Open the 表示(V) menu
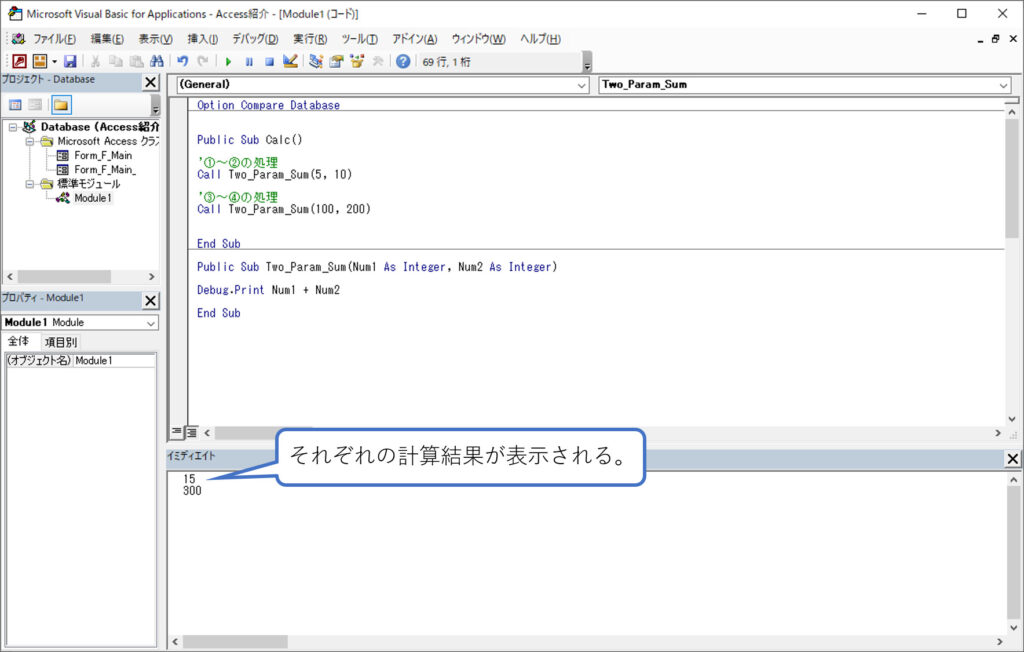This screenshot has height=652, width=1024. (155, 39)
